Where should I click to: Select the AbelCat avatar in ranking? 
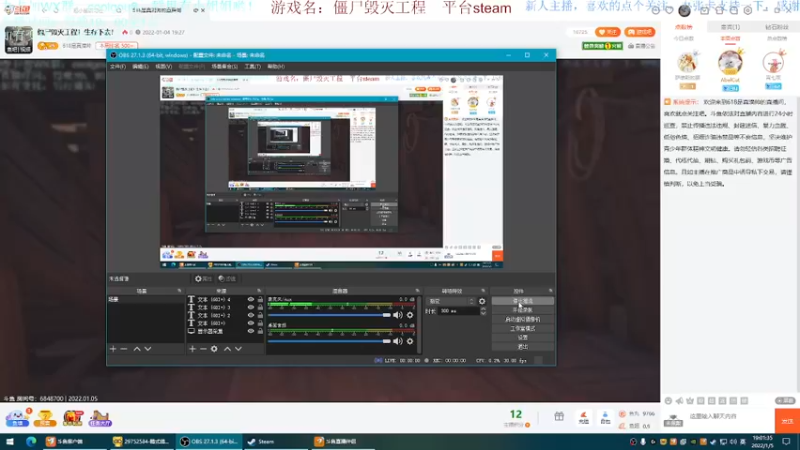coord(730,62)
